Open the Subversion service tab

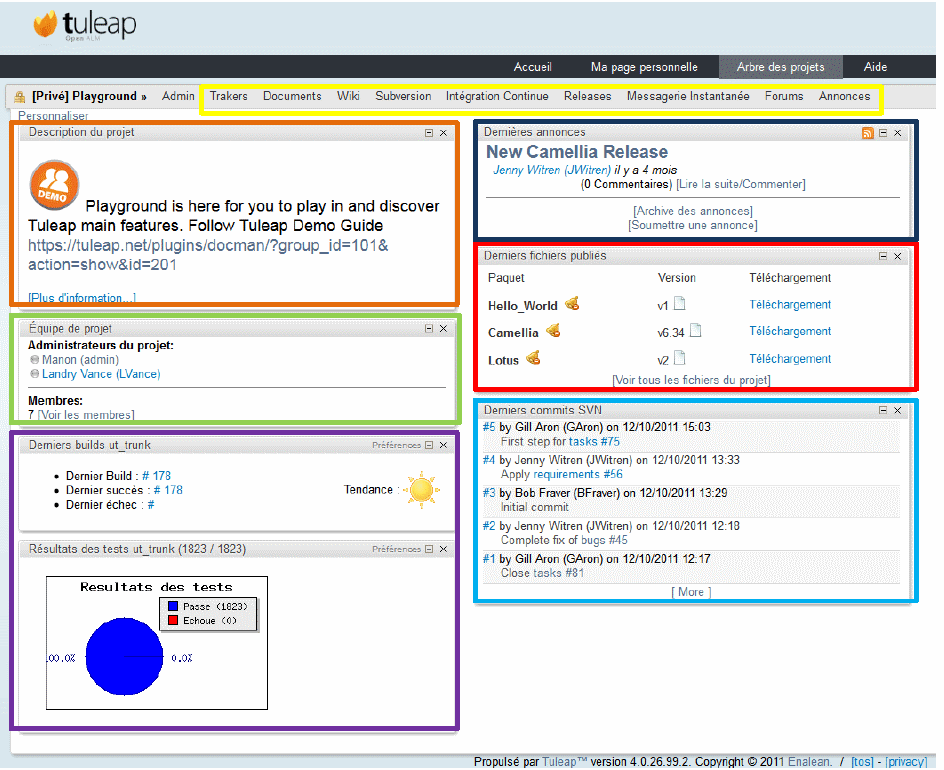(x=403, y=96)
